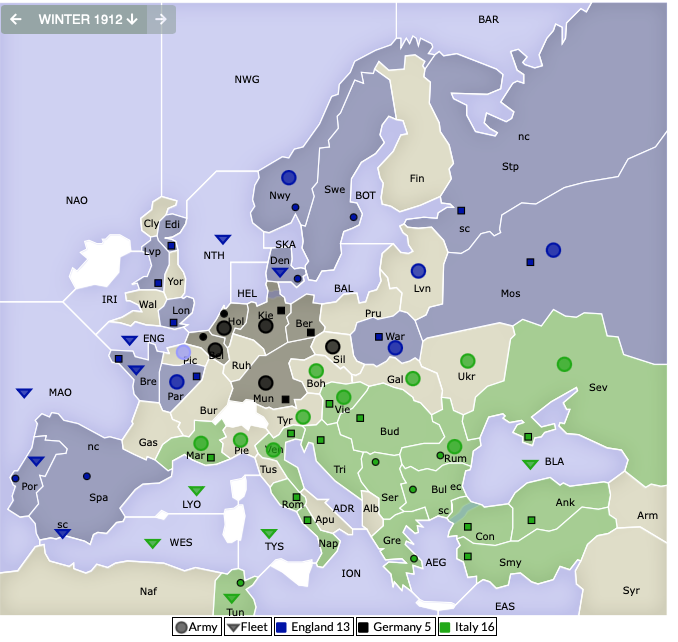The height and width of the screenshot is (642, 678).
Task: Select the German army in Belgium
Action: pyautogui.click(x=215, y=350)
